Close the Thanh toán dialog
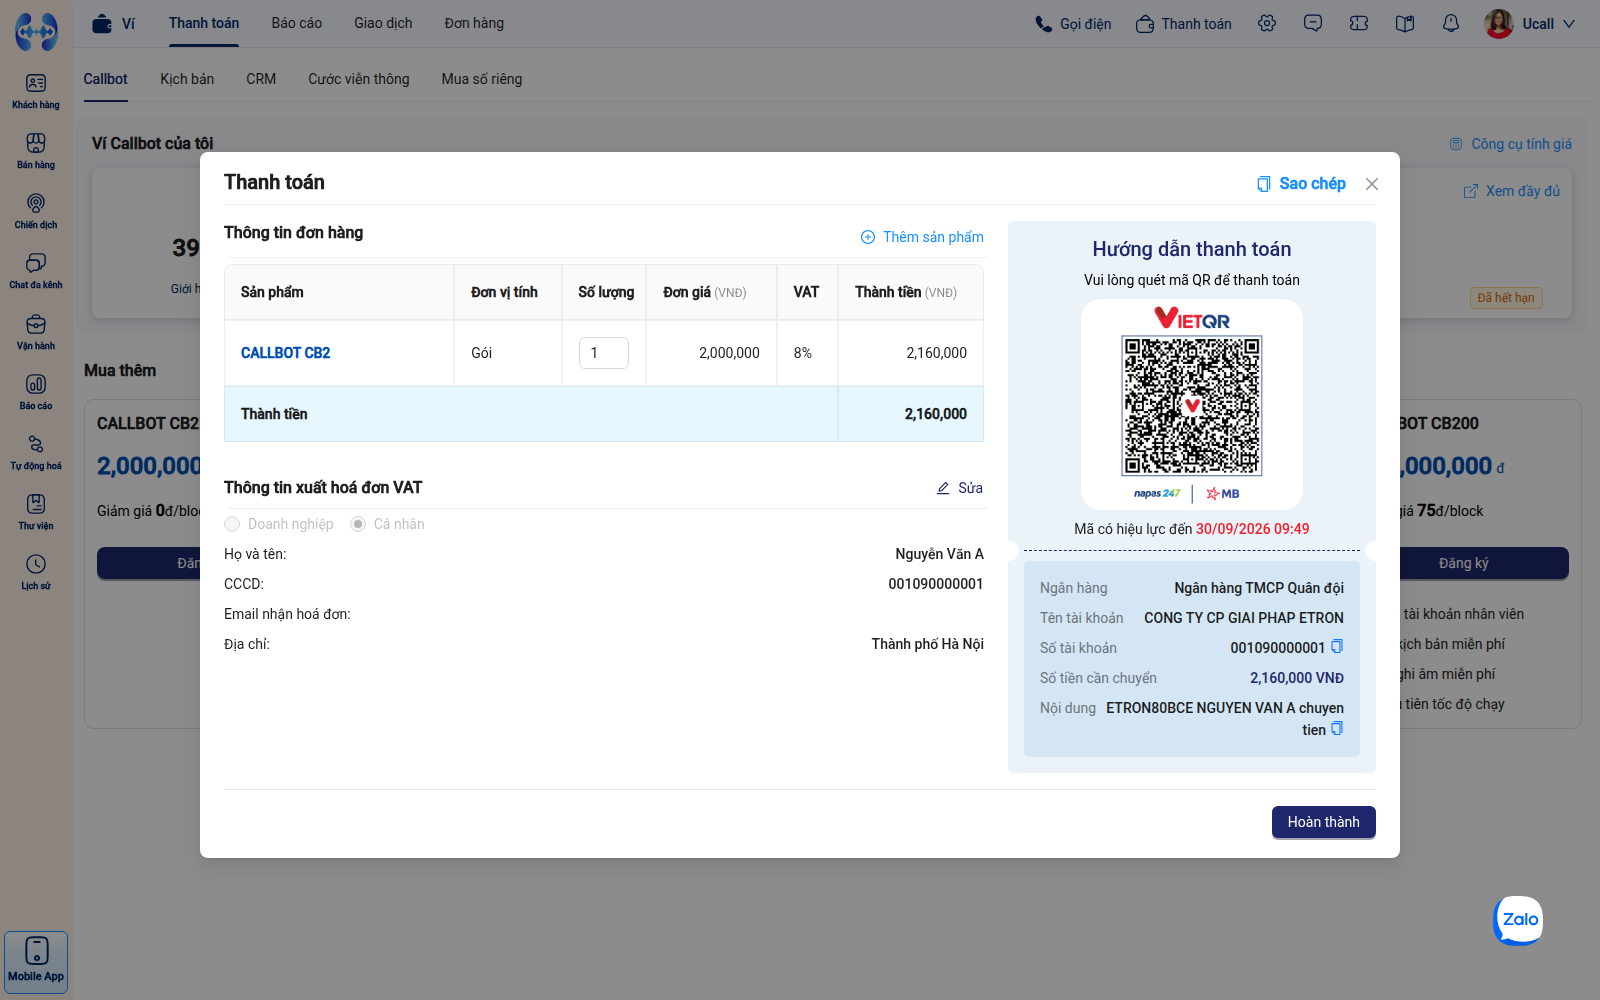 point(1372,184)
